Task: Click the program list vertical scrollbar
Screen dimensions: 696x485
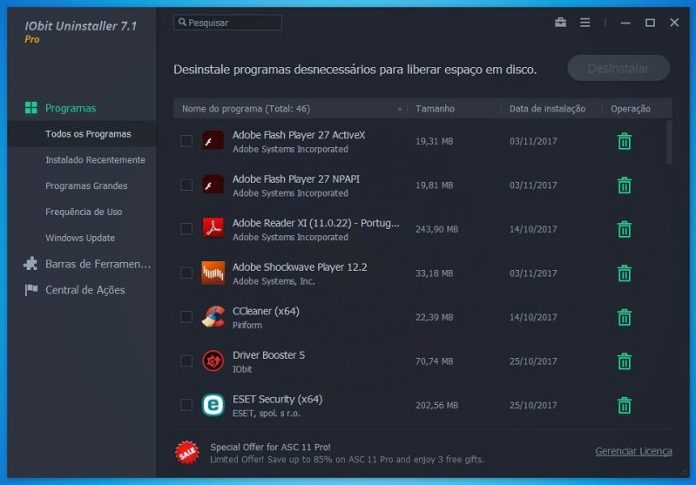Action: point(669,143)
